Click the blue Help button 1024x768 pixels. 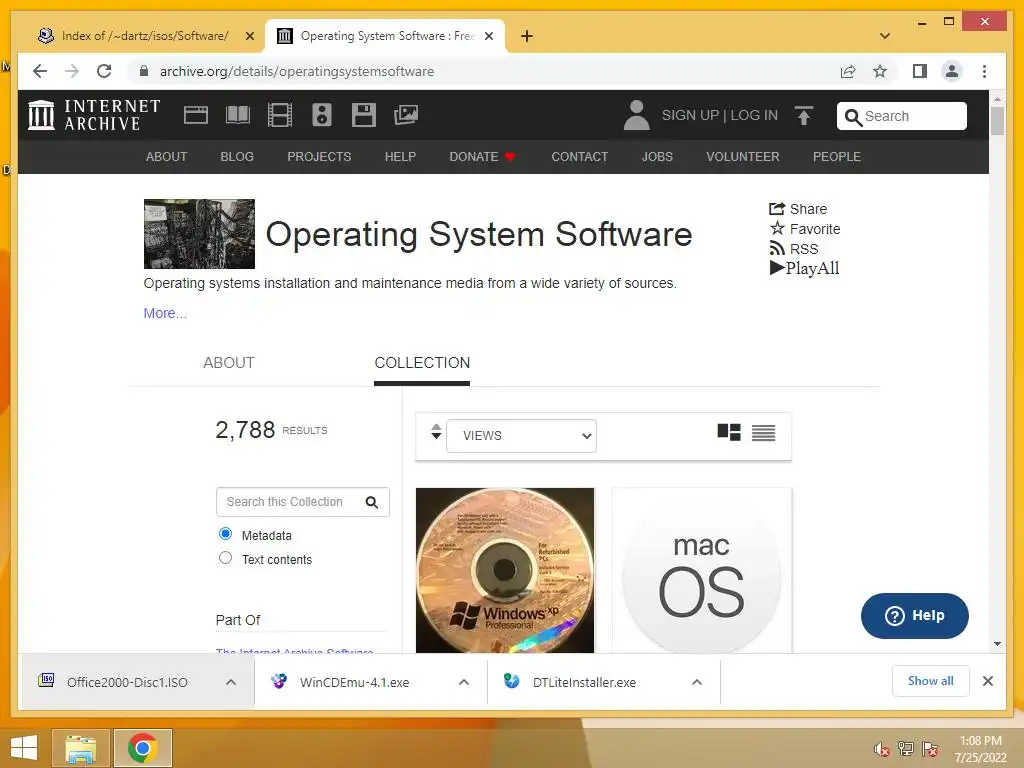point(914,616)
